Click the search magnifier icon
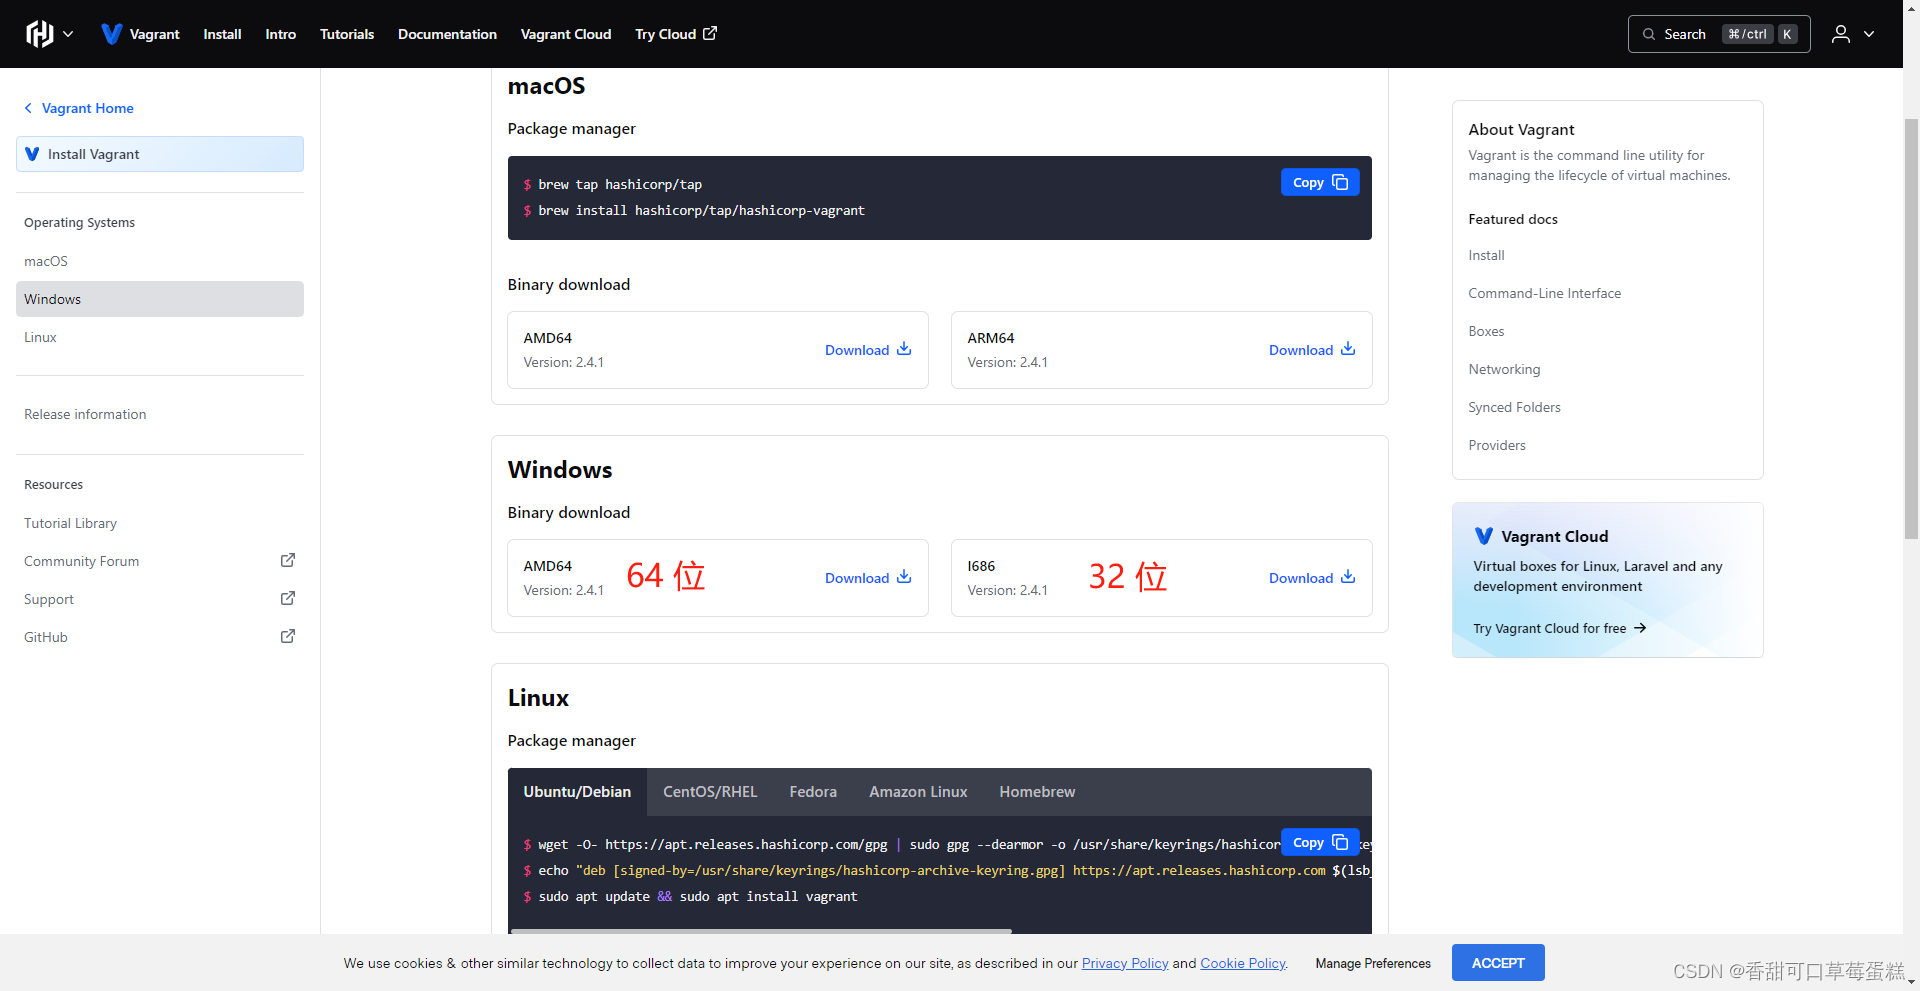The height and width of the screenshot is (991, 1920). click(1649, 34)
